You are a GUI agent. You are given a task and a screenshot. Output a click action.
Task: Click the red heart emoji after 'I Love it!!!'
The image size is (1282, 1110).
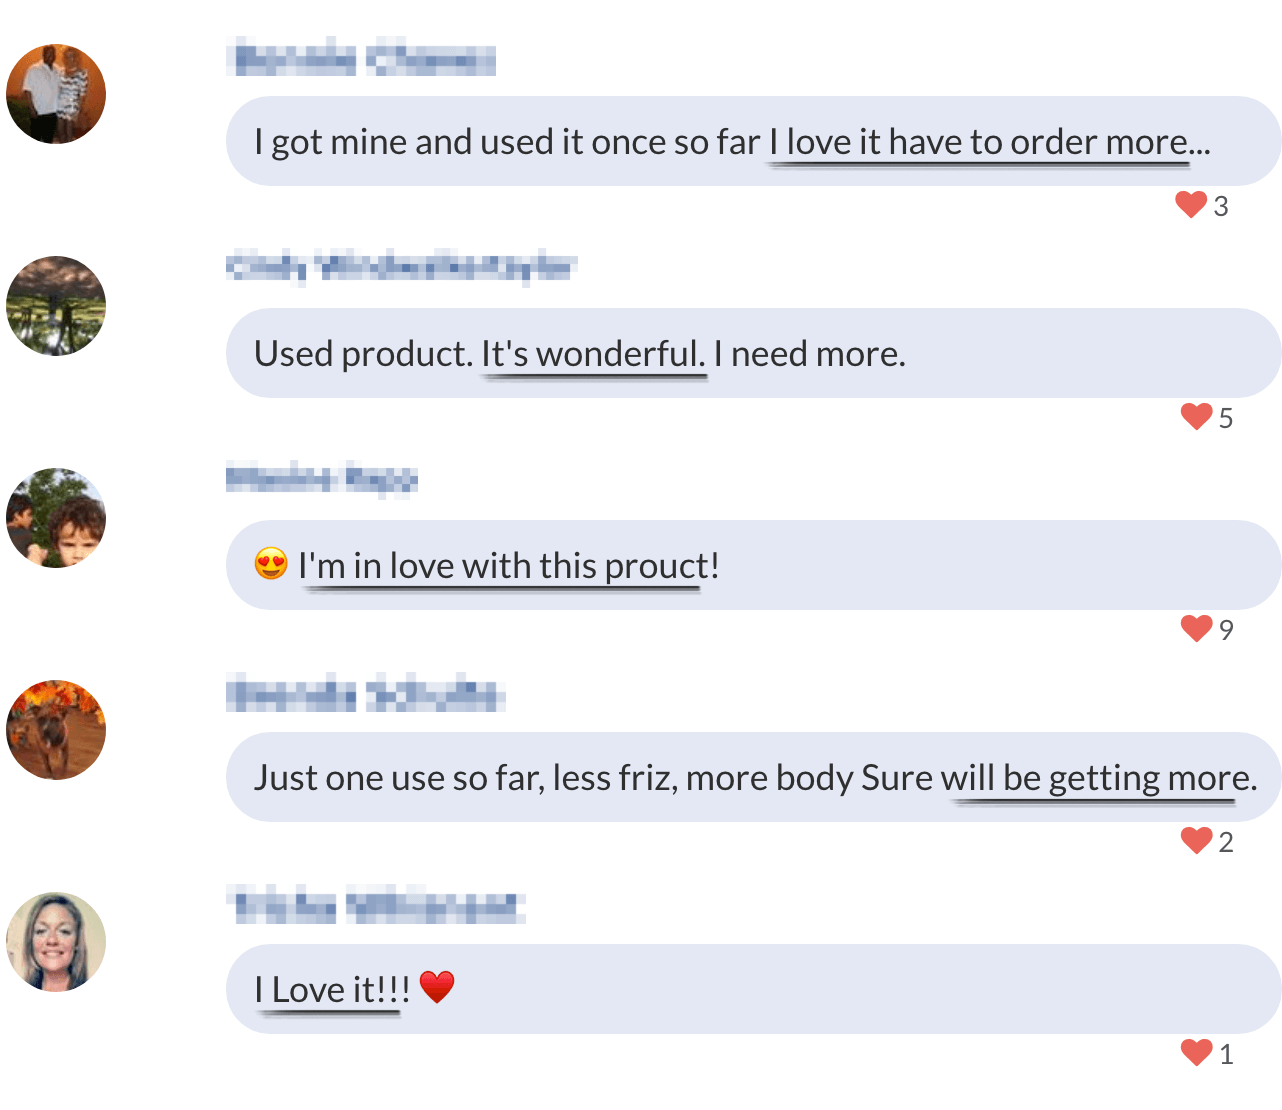pyautogui.click(x=437, y=988)
